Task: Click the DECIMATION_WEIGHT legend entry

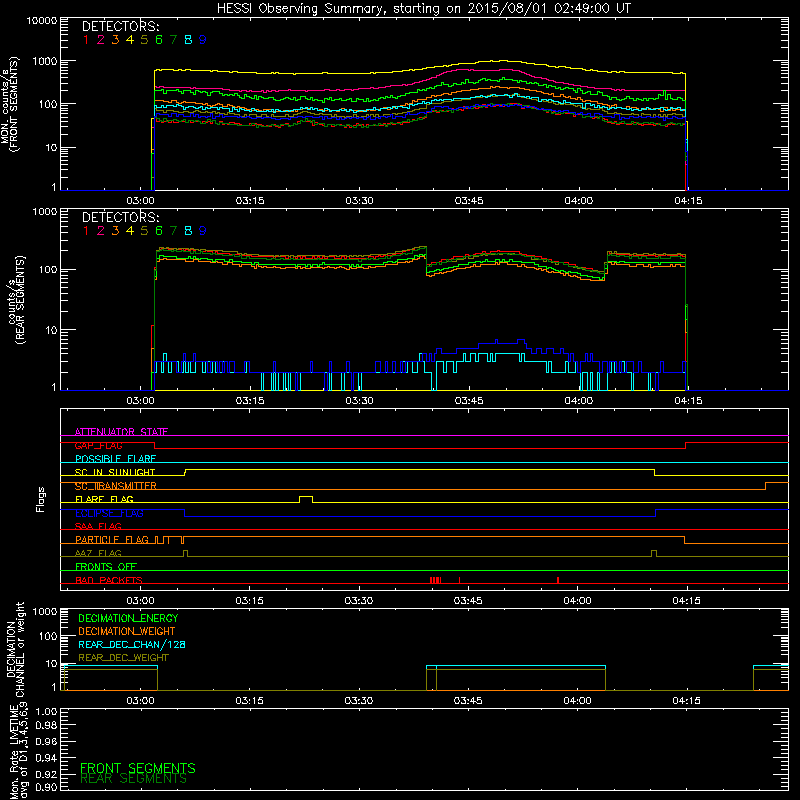Action: (127, 631)
